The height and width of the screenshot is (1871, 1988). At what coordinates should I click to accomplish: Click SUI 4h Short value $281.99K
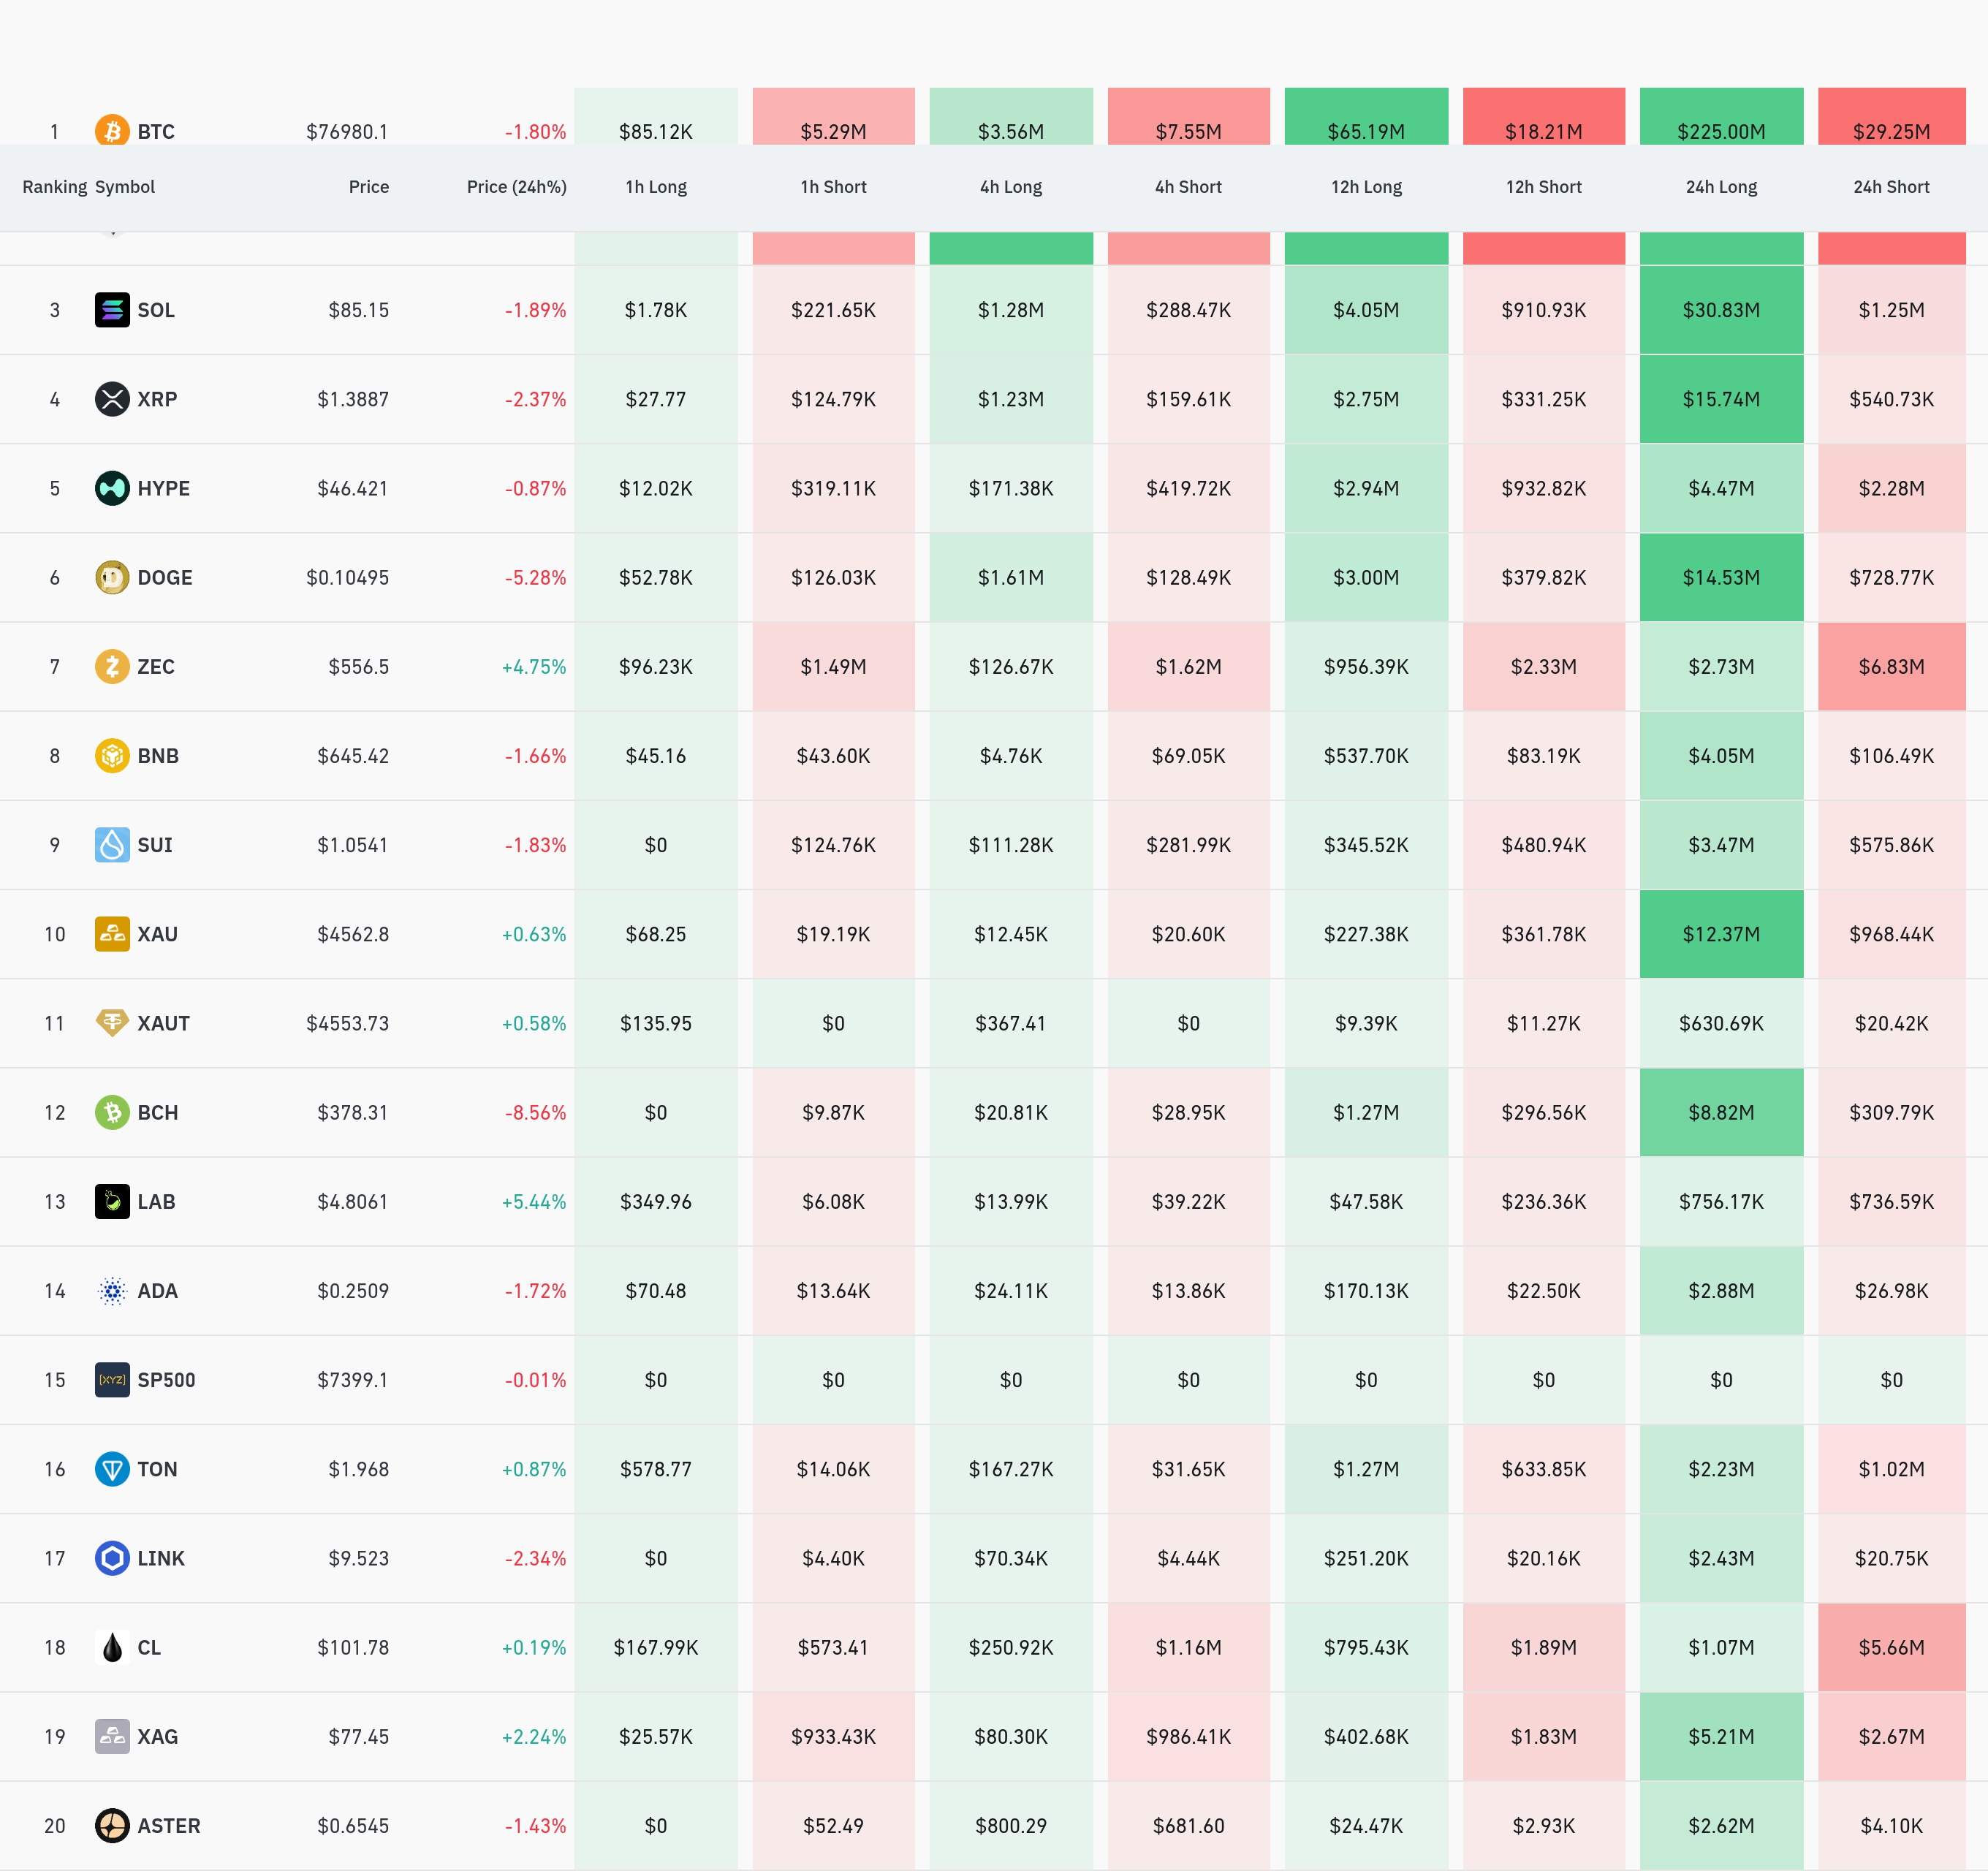coord(1189,845)
